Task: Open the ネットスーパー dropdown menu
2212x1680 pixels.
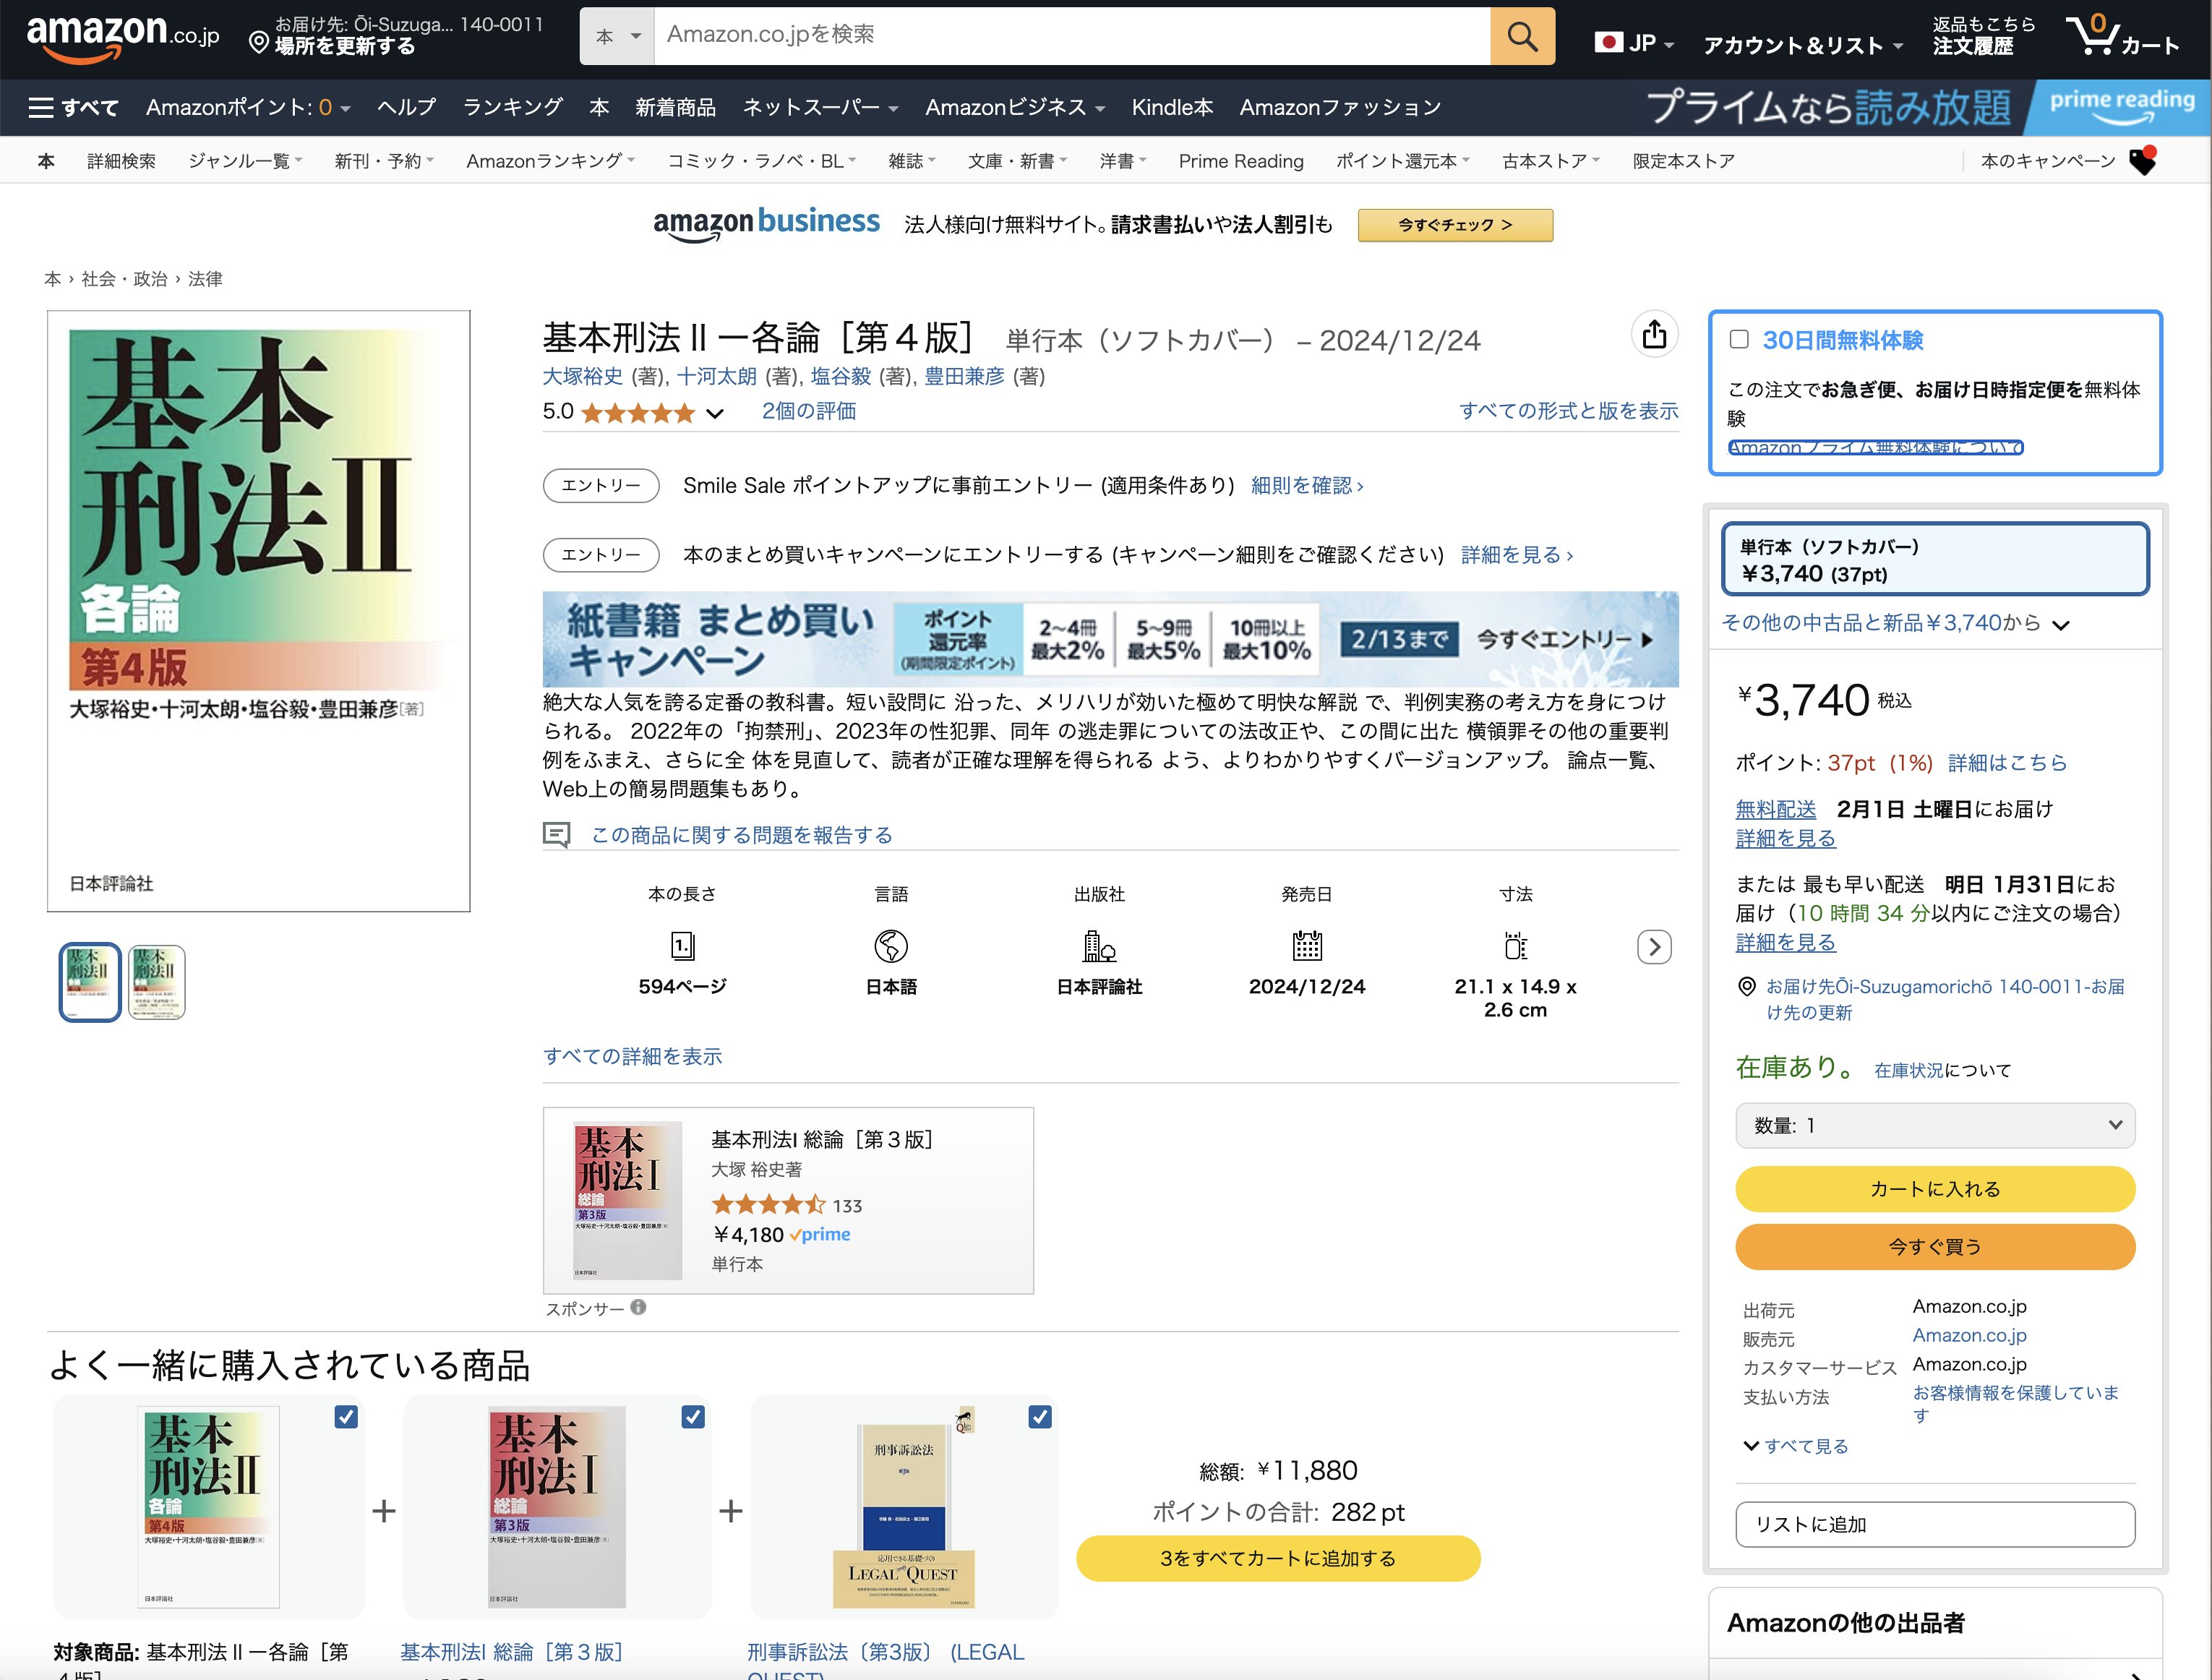Action: [x=820, y=107]
